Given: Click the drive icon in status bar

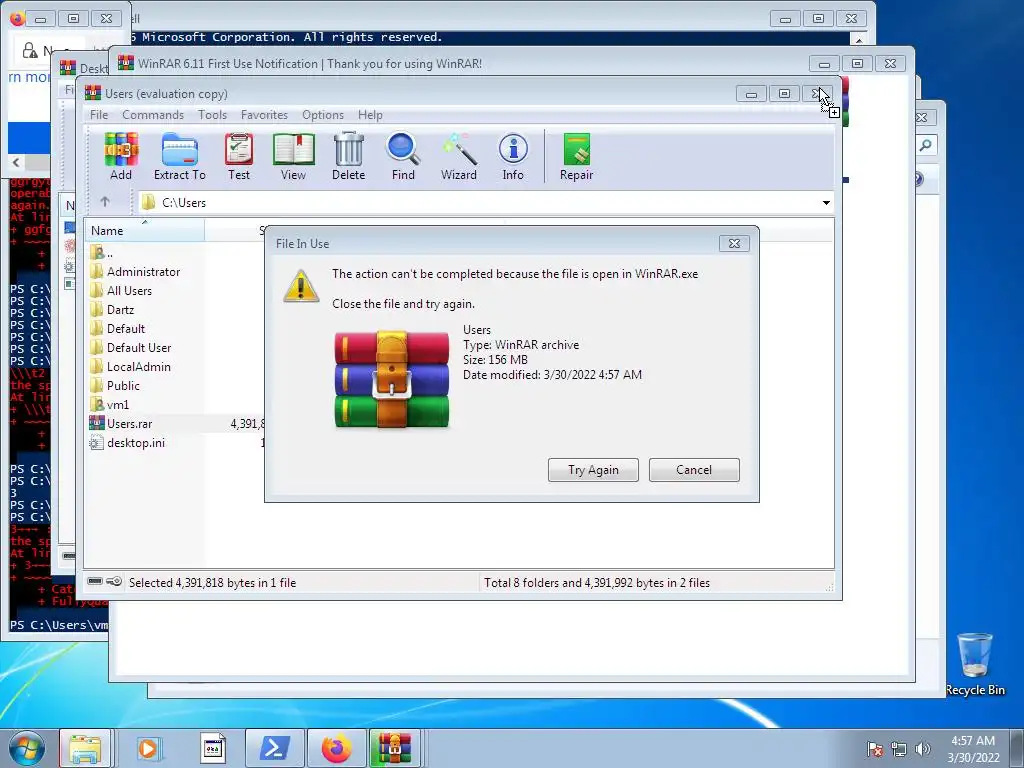Looking at the screenshot, I should click(x=95, y=581).
